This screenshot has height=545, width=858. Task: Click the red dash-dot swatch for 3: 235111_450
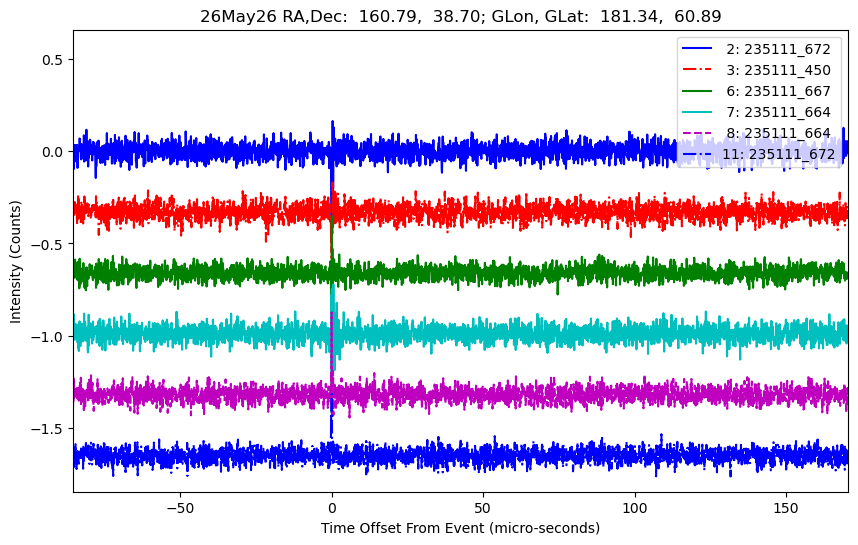[x=697, y=69]
